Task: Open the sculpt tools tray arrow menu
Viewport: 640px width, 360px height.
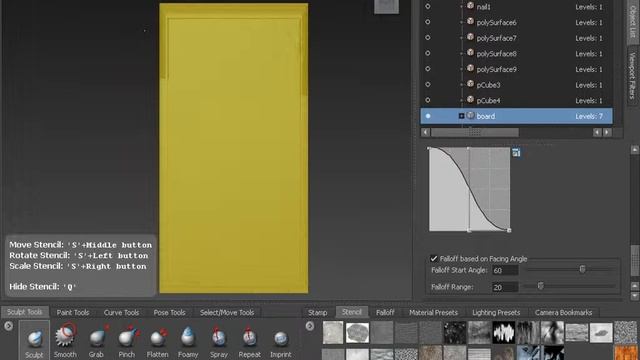Action: click(x=8, y=326)
